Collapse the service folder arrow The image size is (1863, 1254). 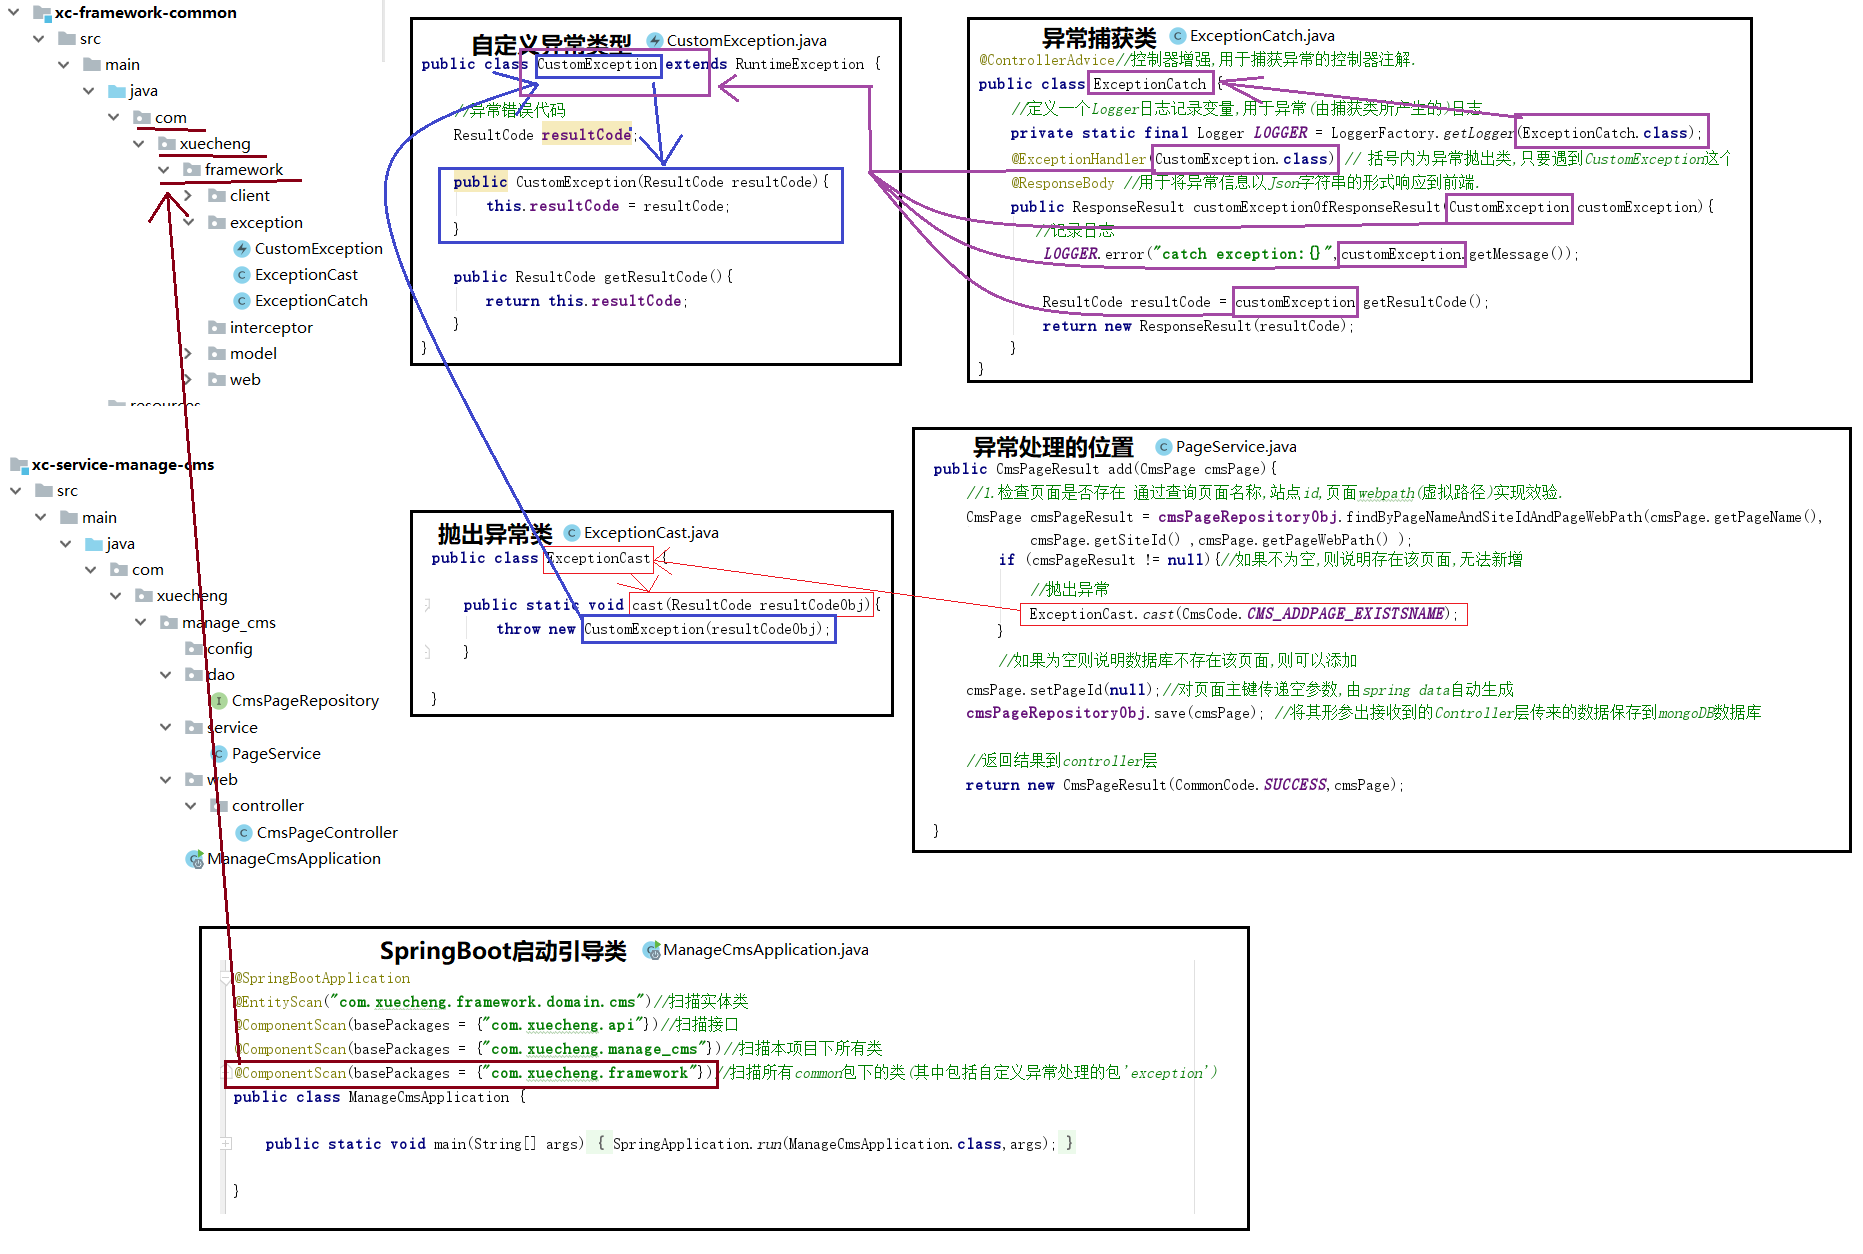click(166, 727)
